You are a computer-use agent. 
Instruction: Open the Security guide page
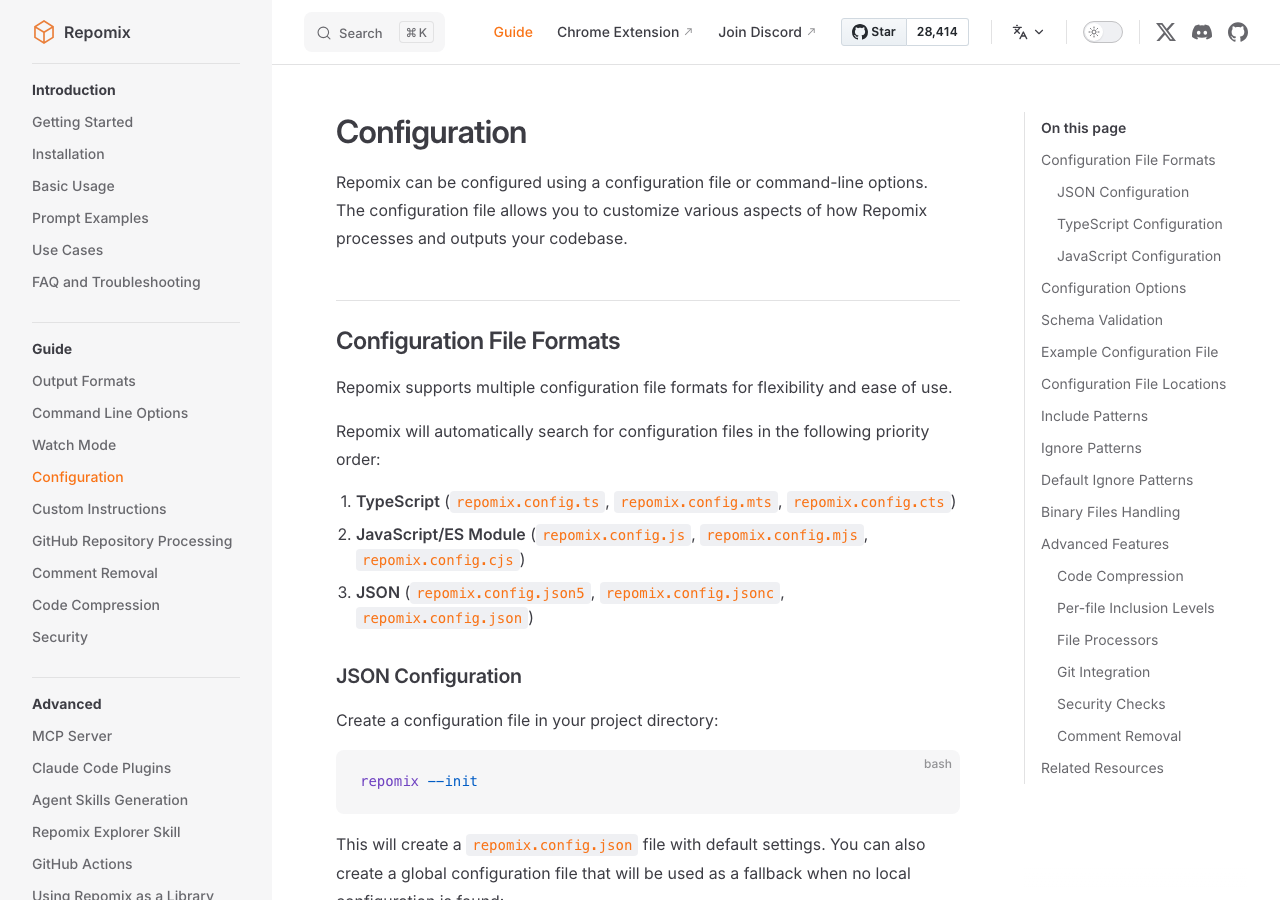coord(60,637)
